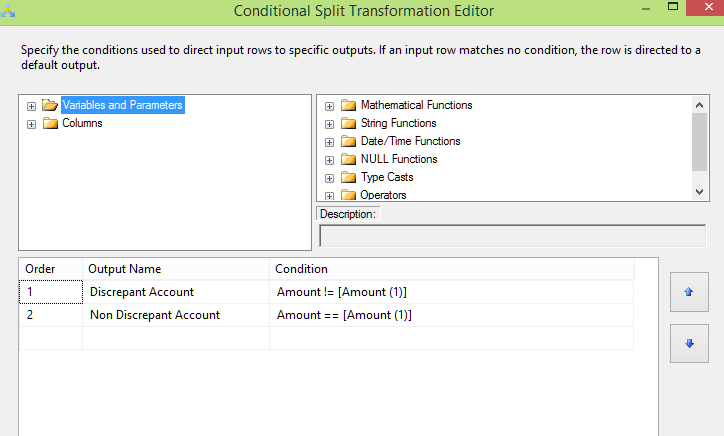Click the functions list scroll up arrow

(x=700, y=105)
